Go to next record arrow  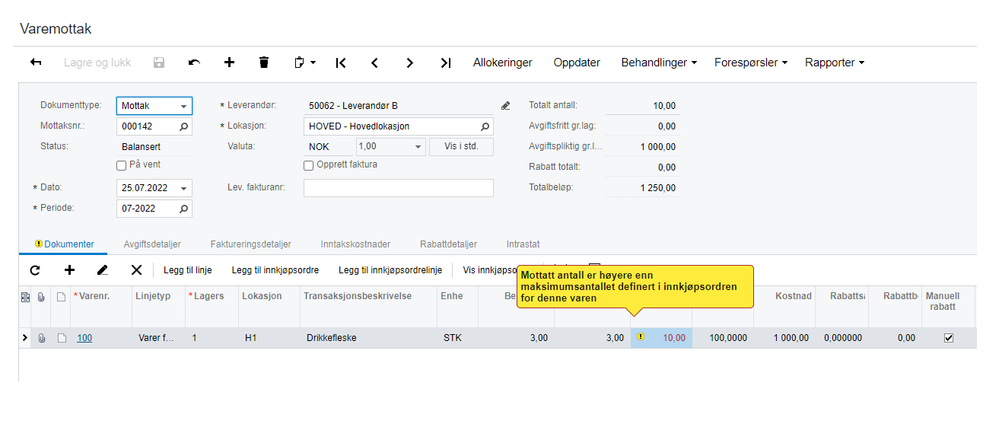click(410, 62)
